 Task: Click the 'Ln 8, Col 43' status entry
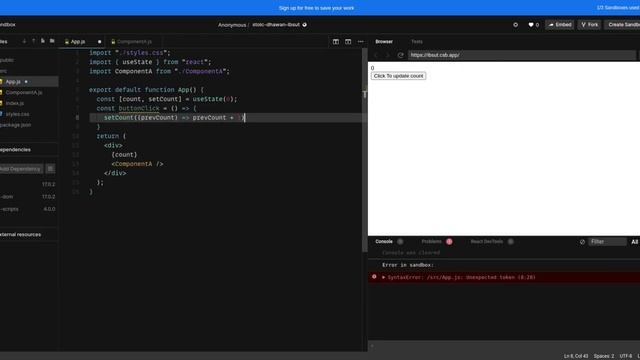pyautogui.click(x=576, y=356)
